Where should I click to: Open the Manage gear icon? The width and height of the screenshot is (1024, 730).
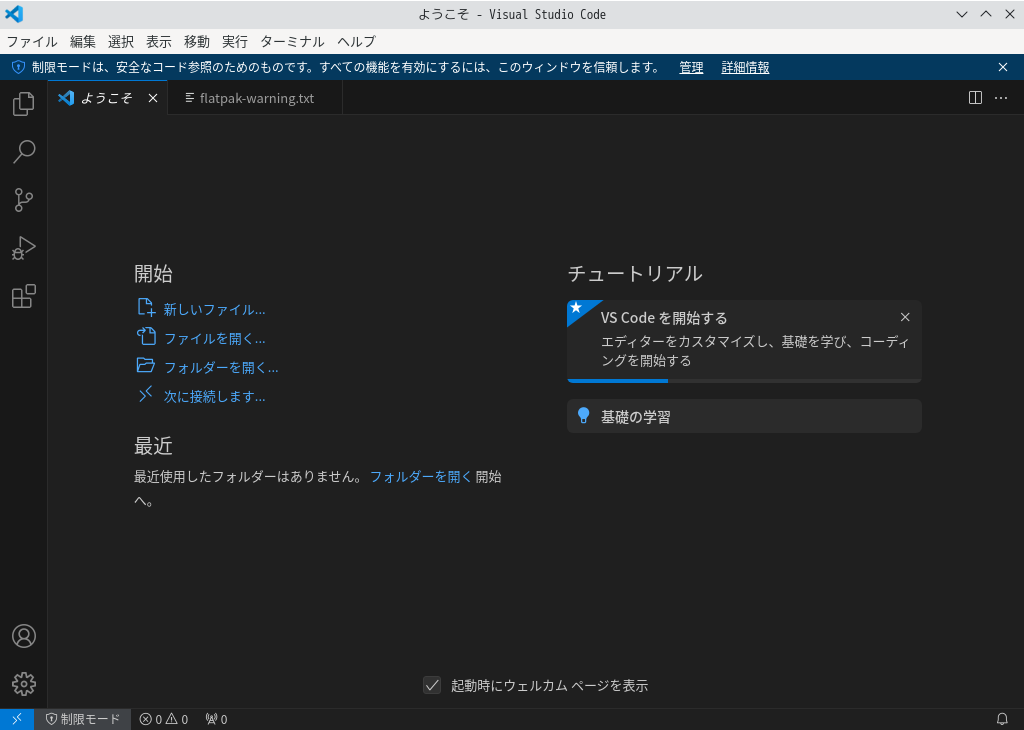coord(24,684)
